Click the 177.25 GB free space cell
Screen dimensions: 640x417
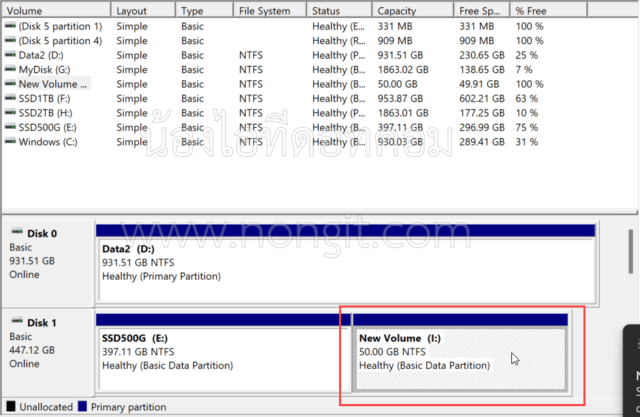482,113
